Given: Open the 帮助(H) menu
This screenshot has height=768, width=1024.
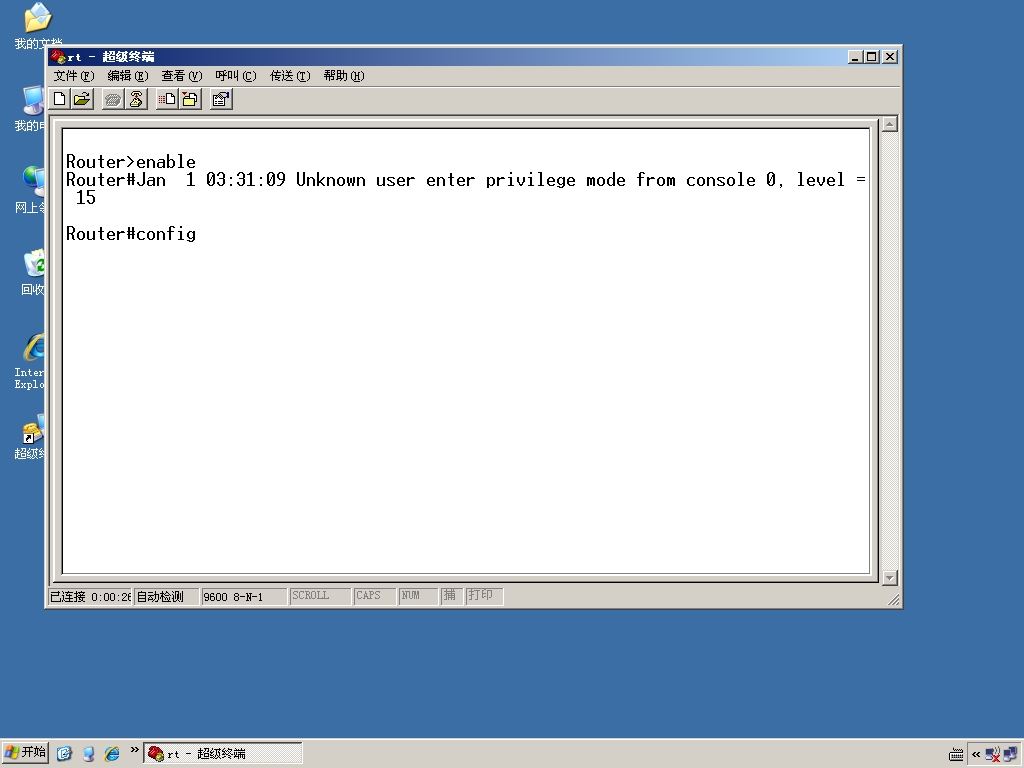Looking at the screenshot, I should pyautogui.click(x=344, y=76).
